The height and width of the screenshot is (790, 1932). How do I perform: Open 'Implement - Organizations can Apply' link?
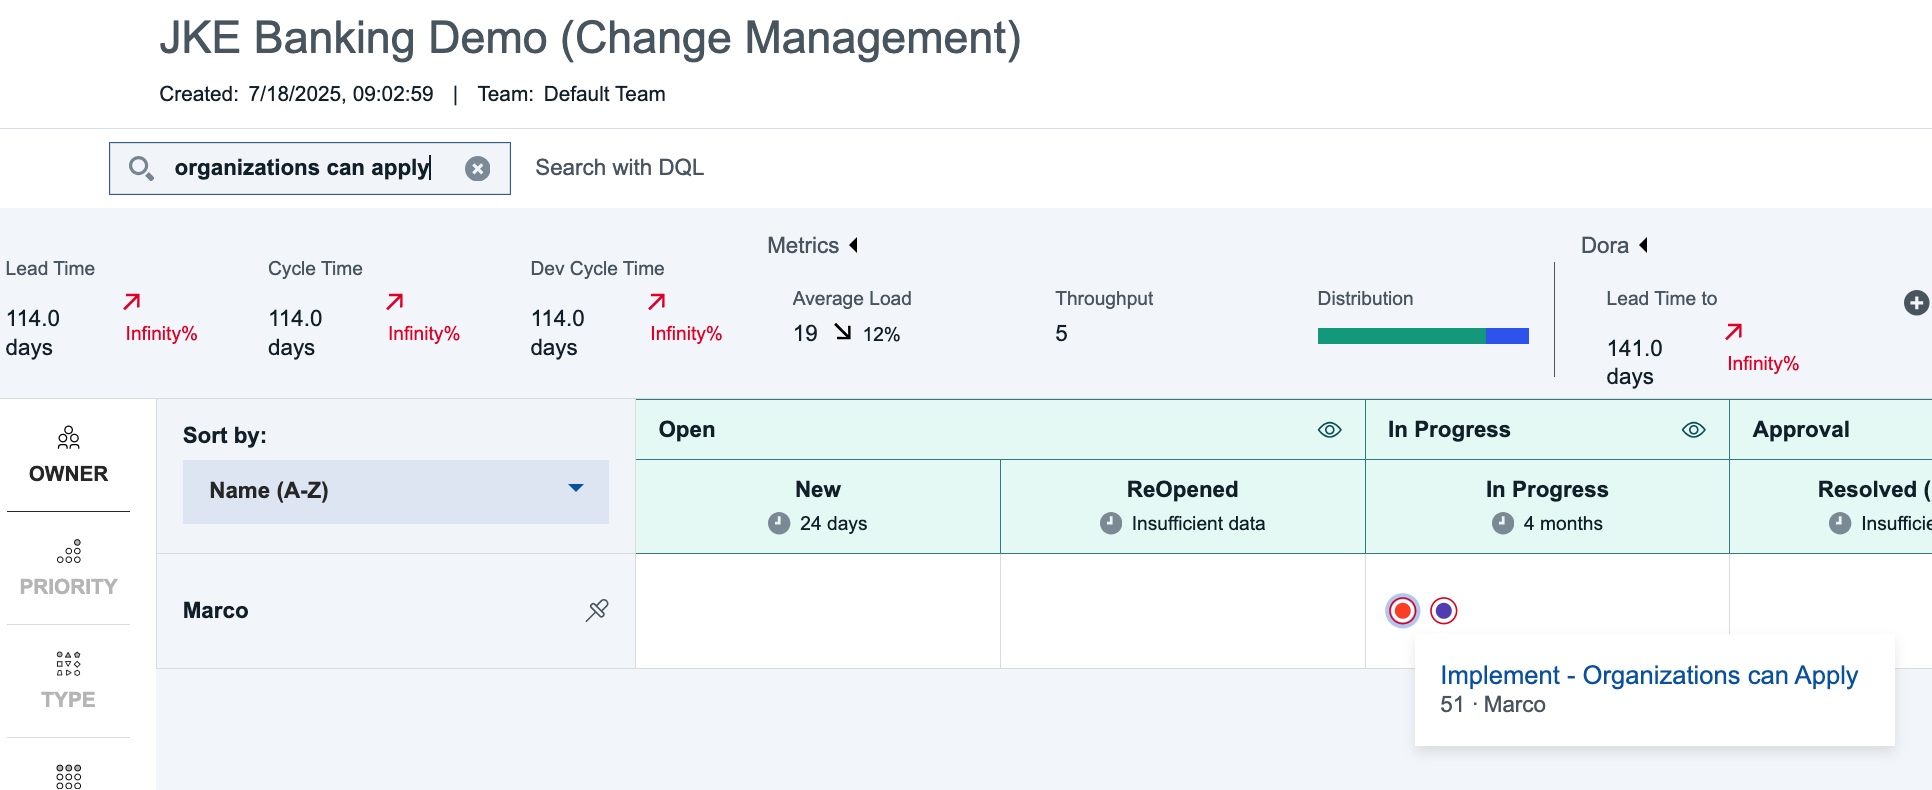tap(1649, 676)
